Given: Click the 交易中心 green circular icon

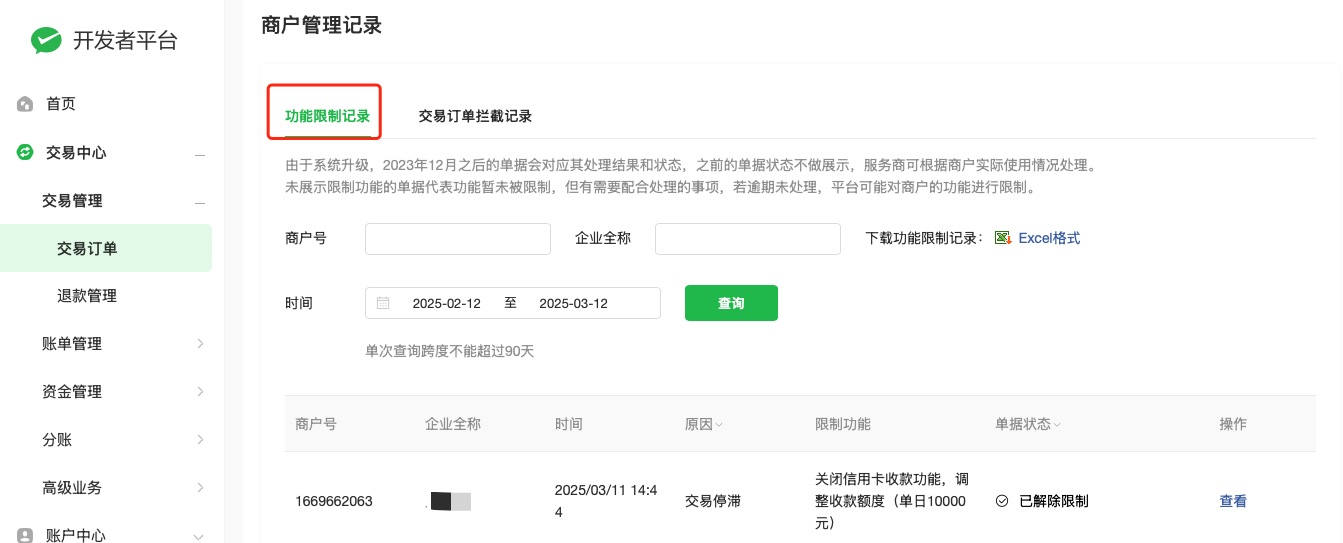Looking at the screenshot, I should (25, 152).
